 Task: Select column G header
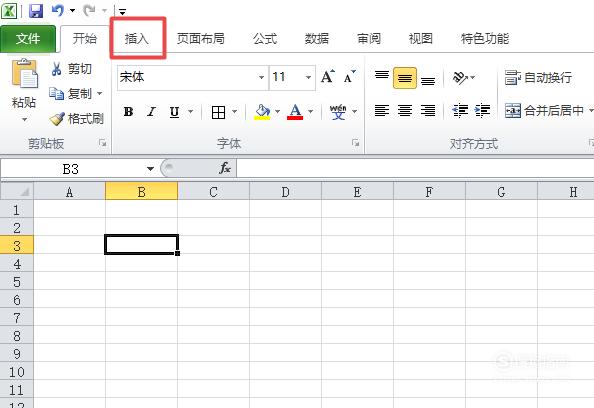pos(501,192)
